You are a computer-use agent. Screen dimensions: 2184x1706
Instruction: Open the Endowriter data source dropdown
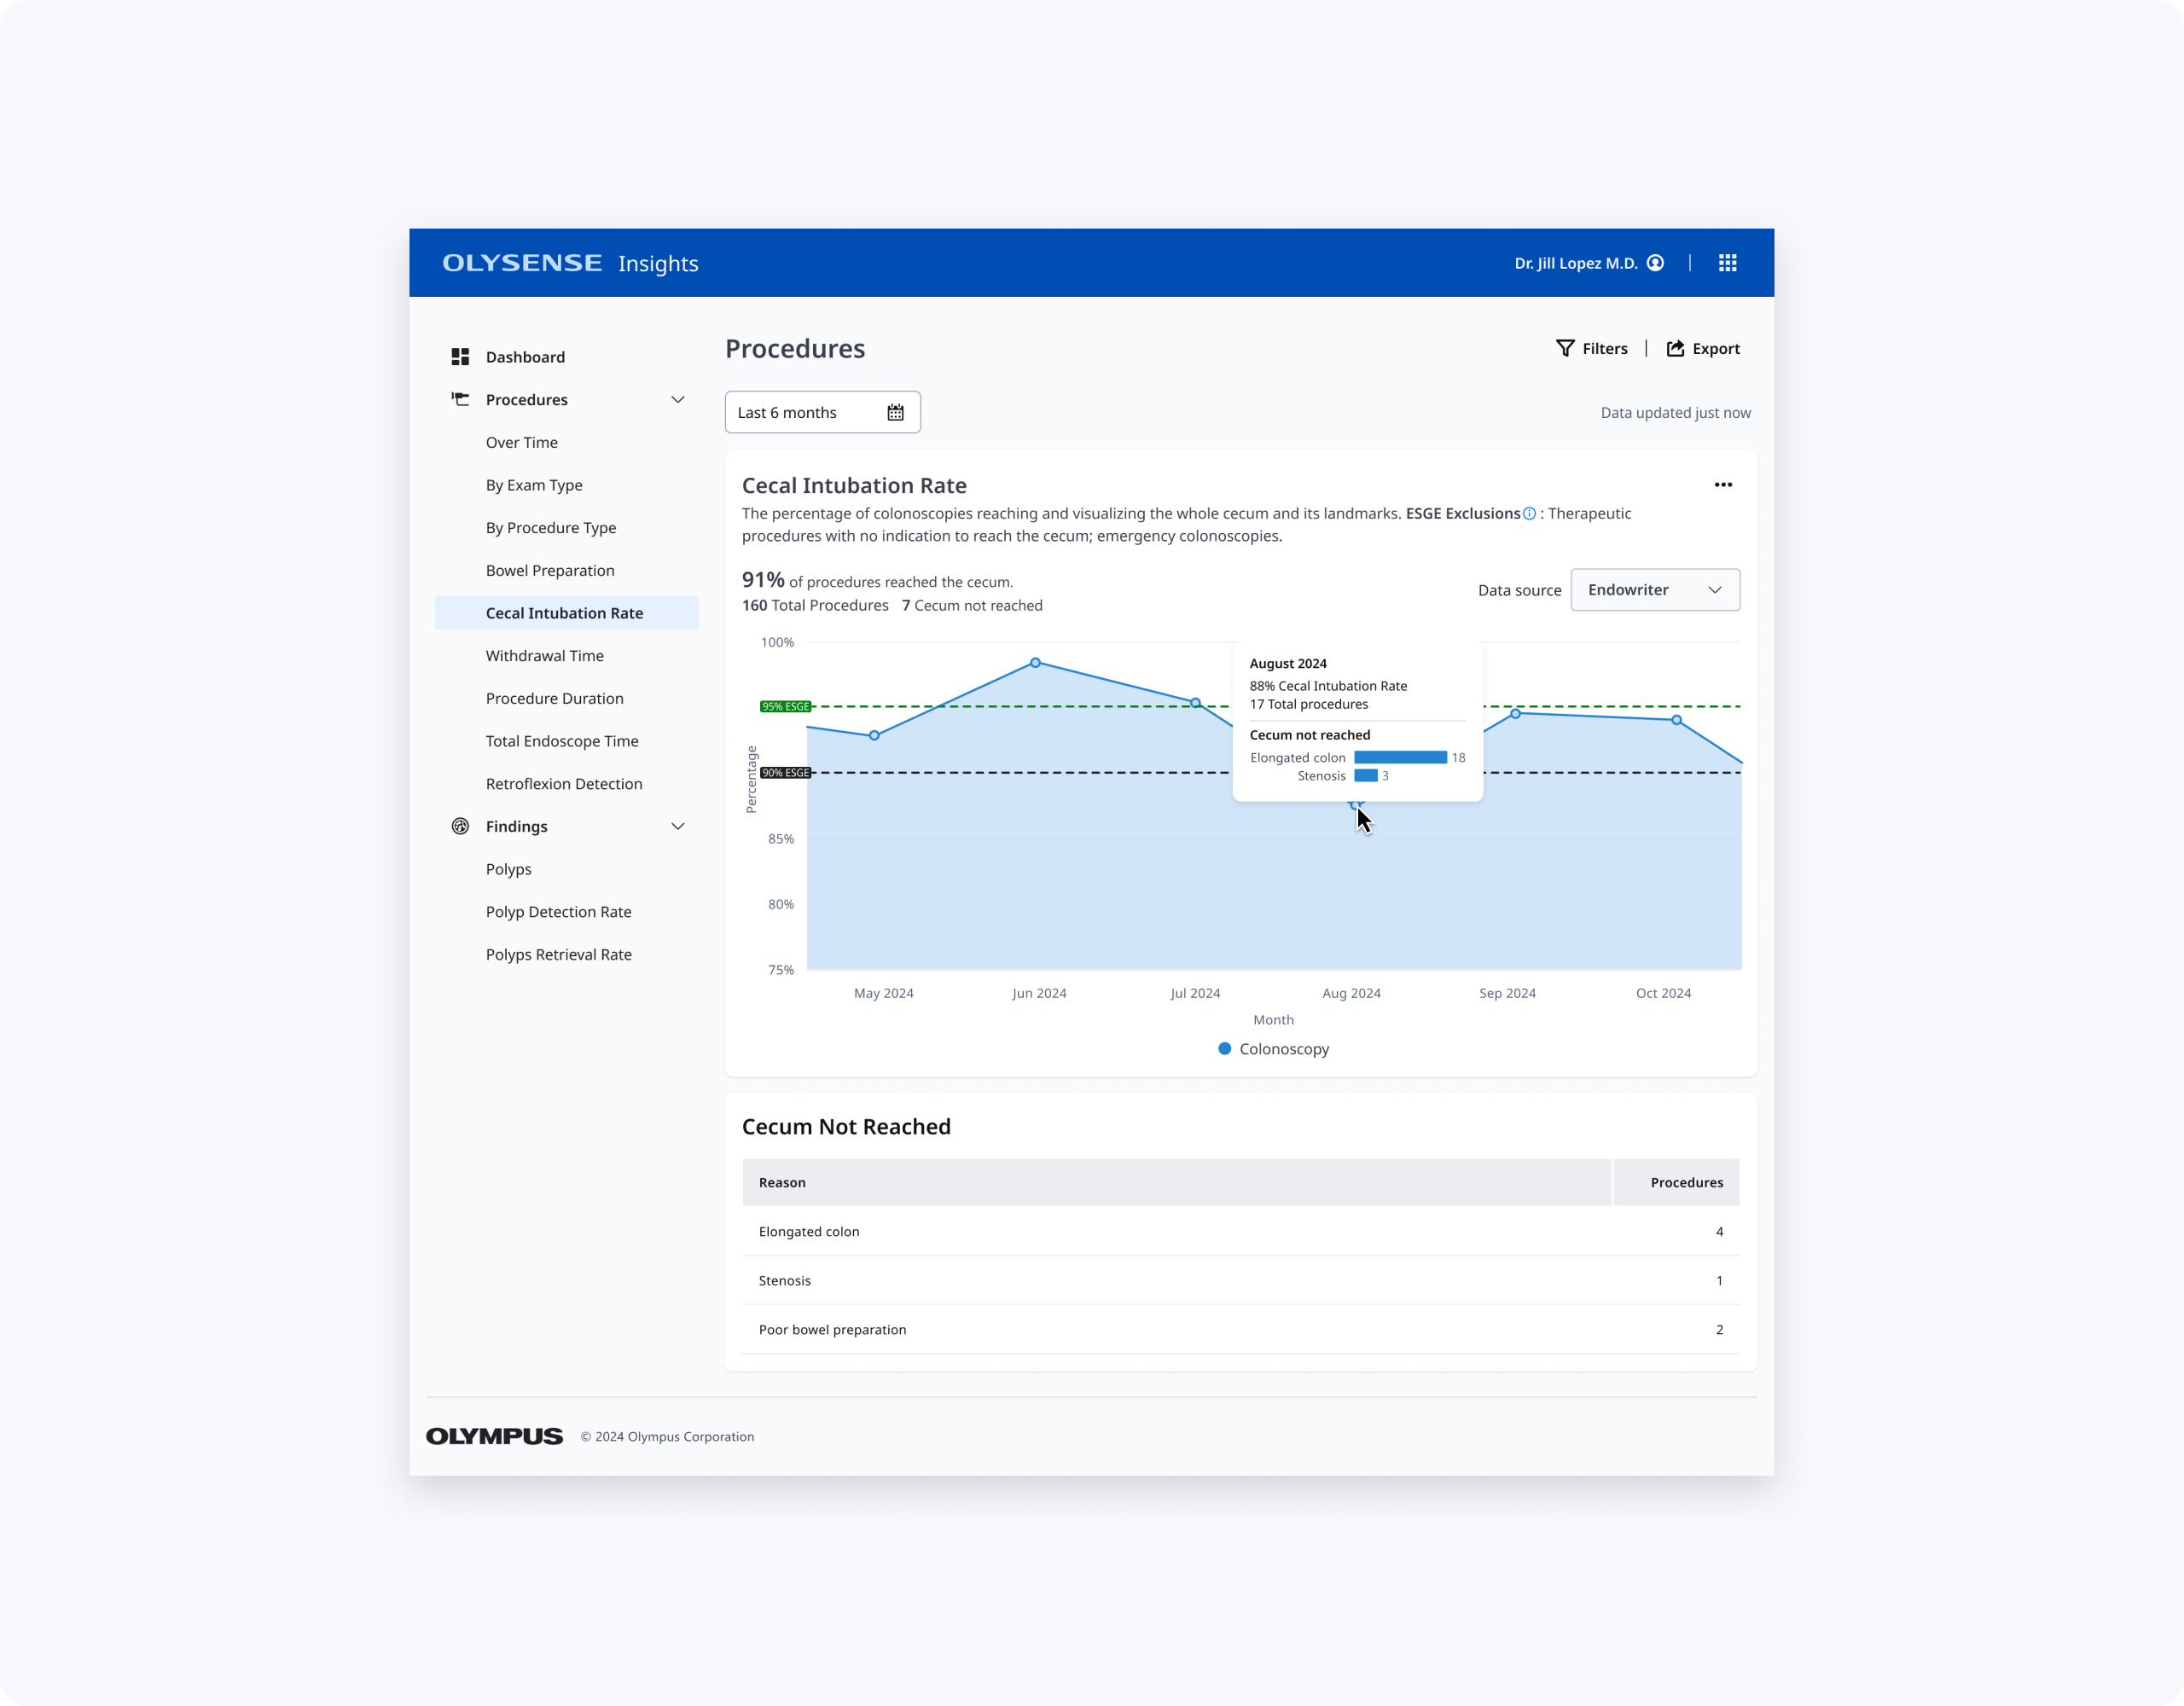coord(1654,590)
